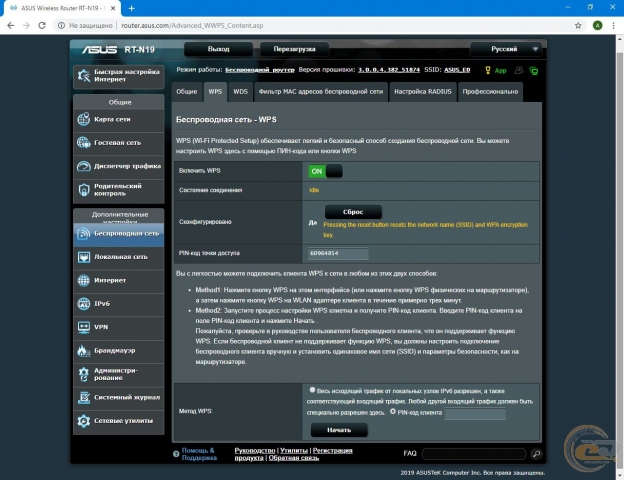Open the Профессионально tab

490,92
